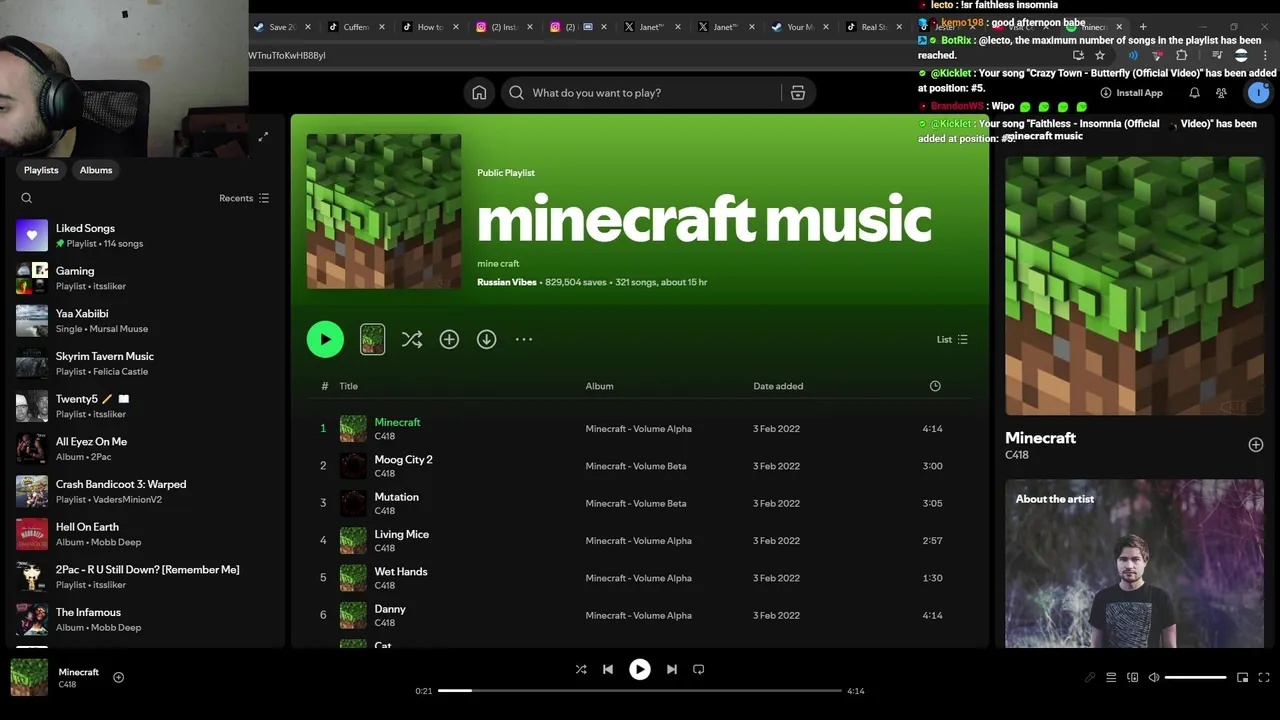The height and width of the screenshot is (720, 1280).
Task: Play the minecraft music playlist with green button
Action: coord(325,340)
